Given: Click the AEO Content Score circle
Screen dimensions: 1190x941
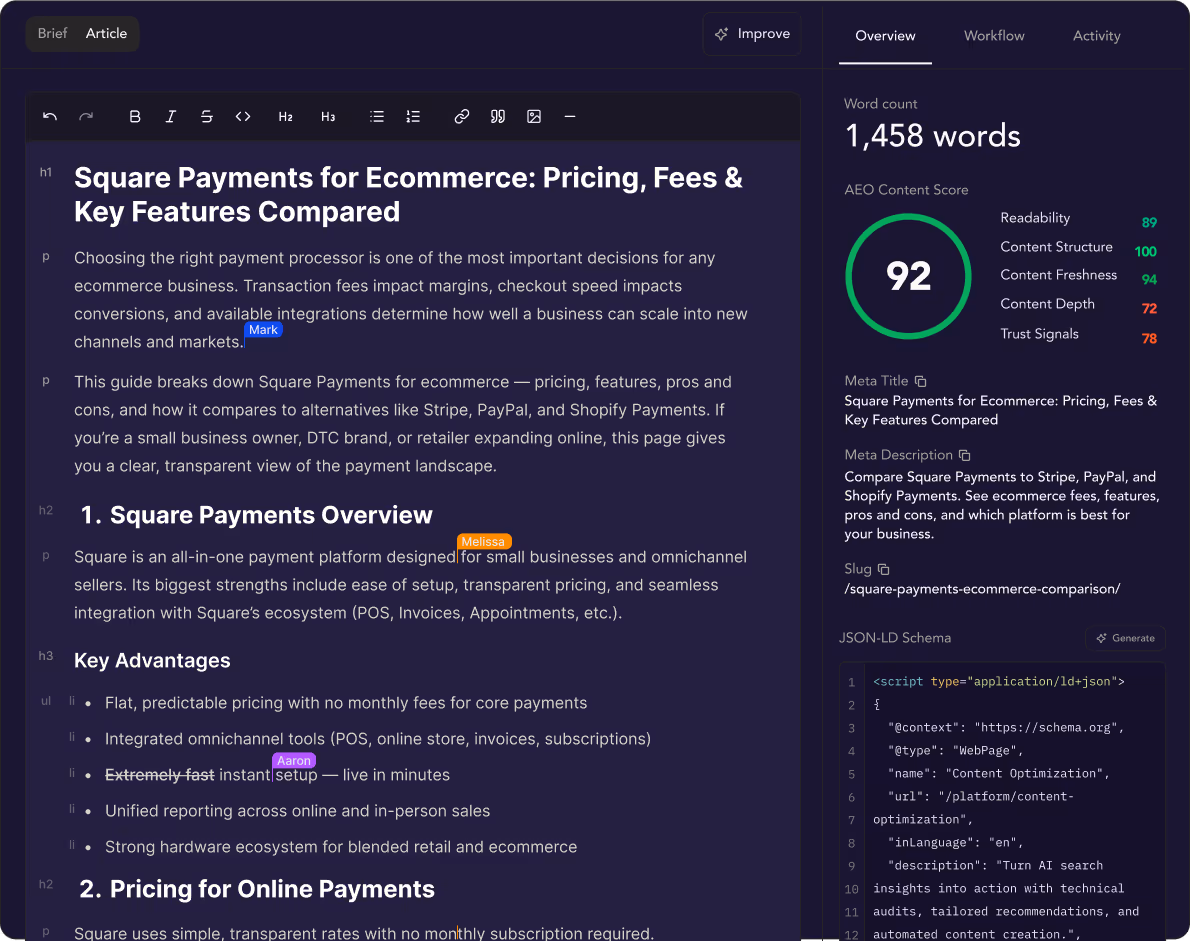Looking at the screenshot, I should 908,277.
